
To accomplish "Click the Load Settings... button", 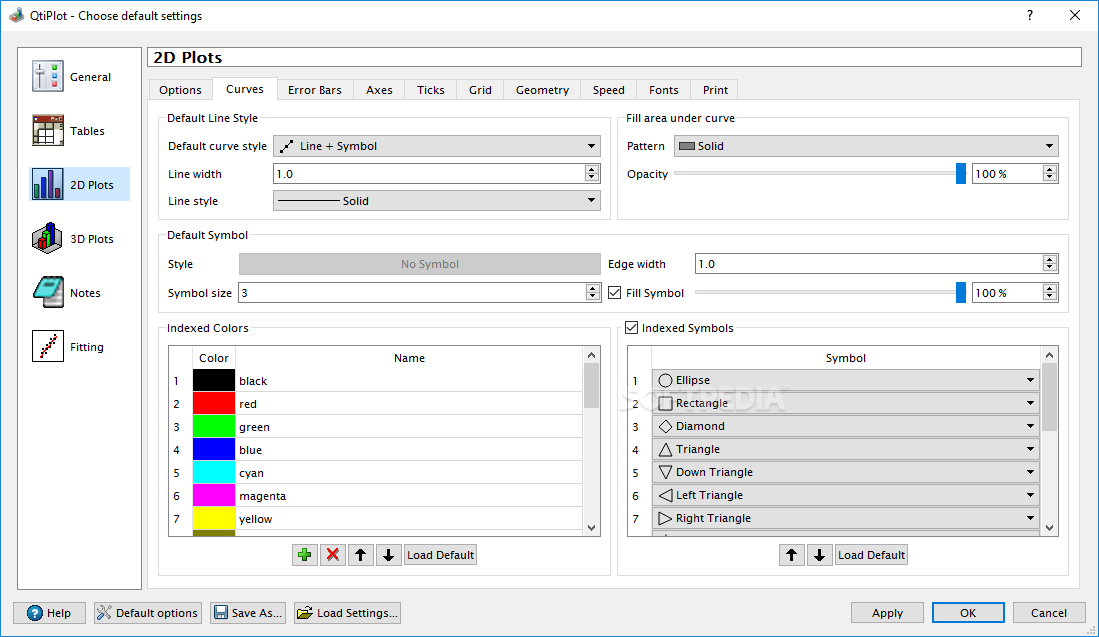I will click(x=348, y=612).
